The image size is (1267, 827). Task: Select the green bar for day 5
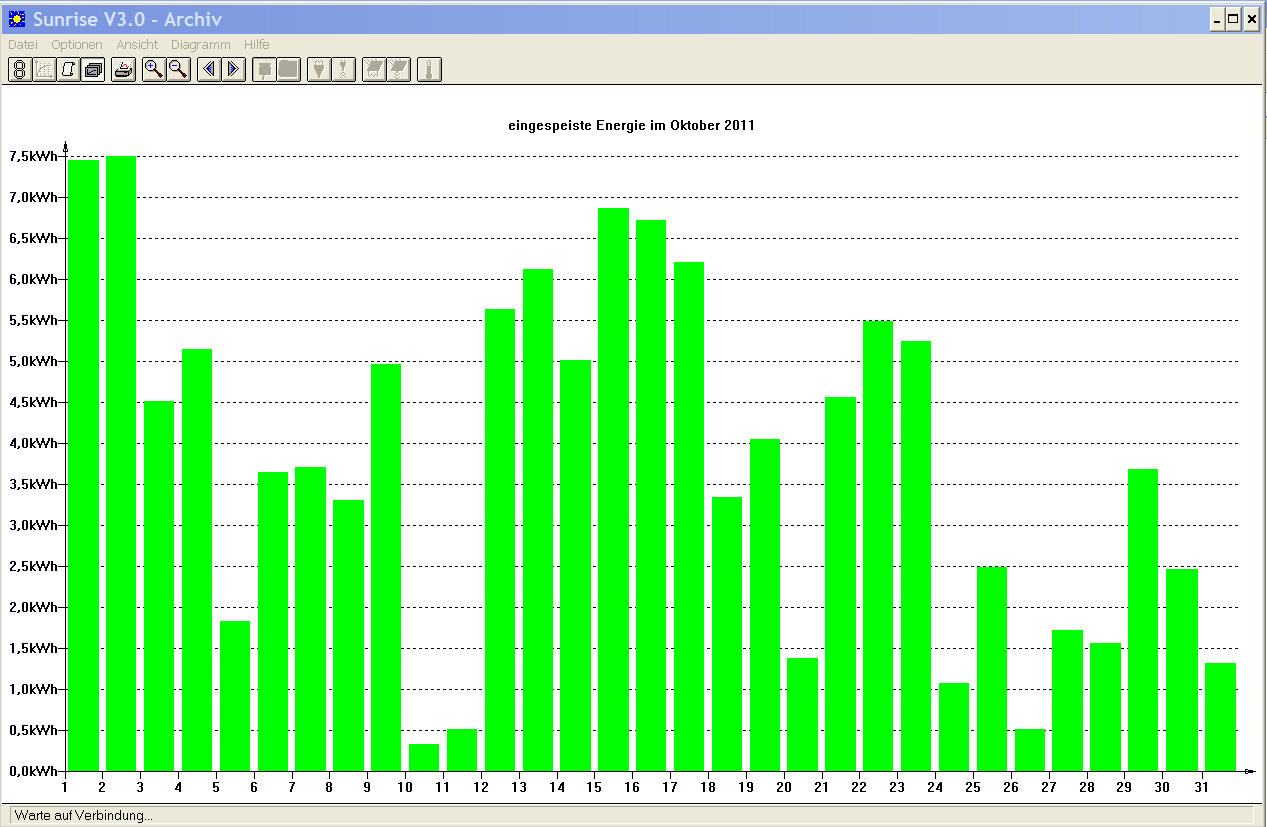[235, 696]
